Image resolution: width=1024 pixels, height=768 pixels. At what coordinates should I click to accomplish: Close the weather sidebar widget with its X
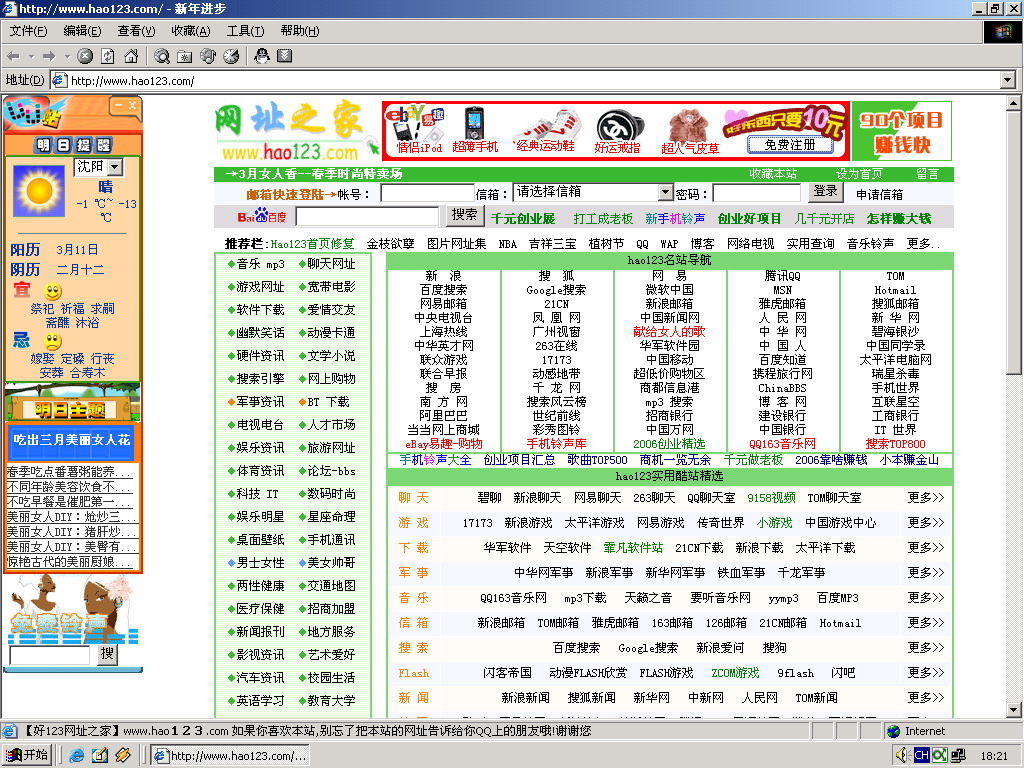click(x=133, y=105)
